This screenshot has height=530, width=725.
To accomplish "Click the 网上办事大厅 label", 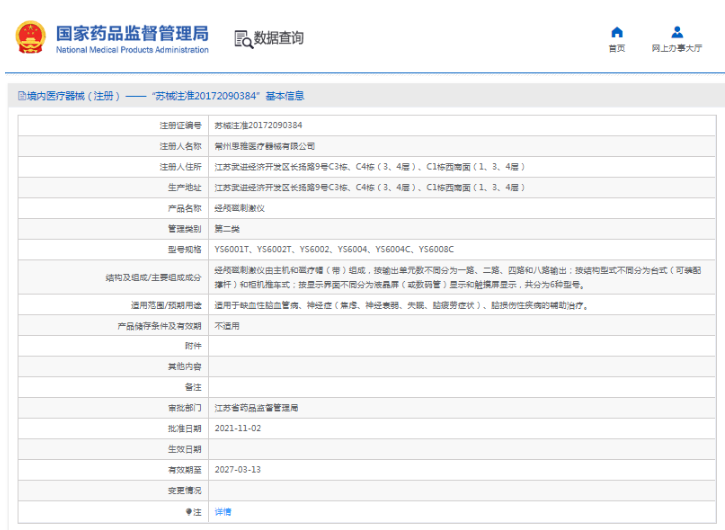I will coord(677,48).
